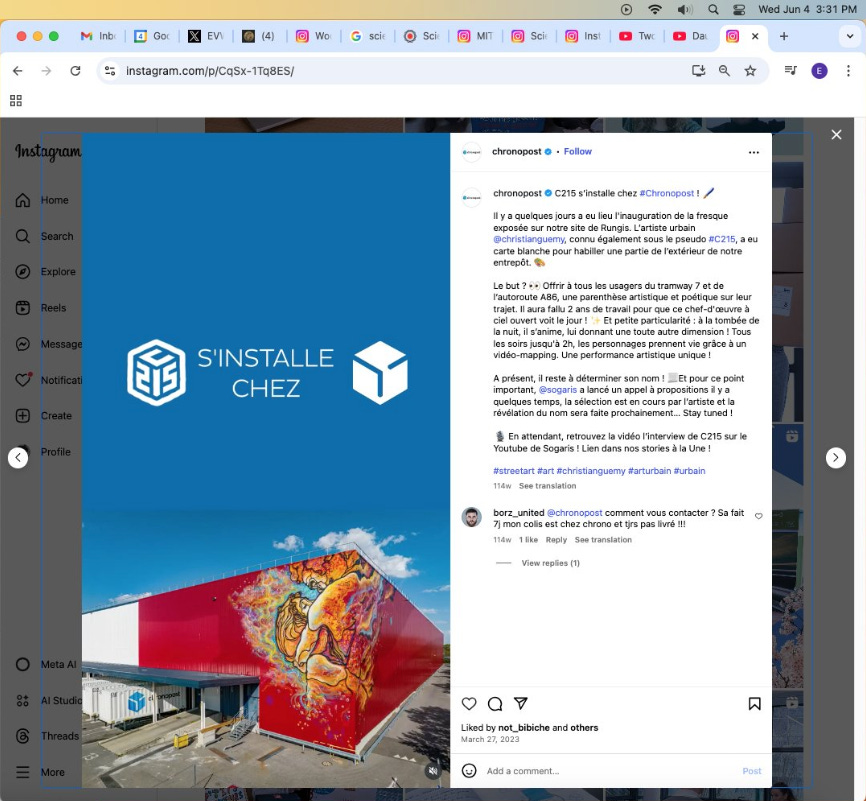Like borz_united's comment heart
This screenshot has height=801, width=866.
pos(758,516)
